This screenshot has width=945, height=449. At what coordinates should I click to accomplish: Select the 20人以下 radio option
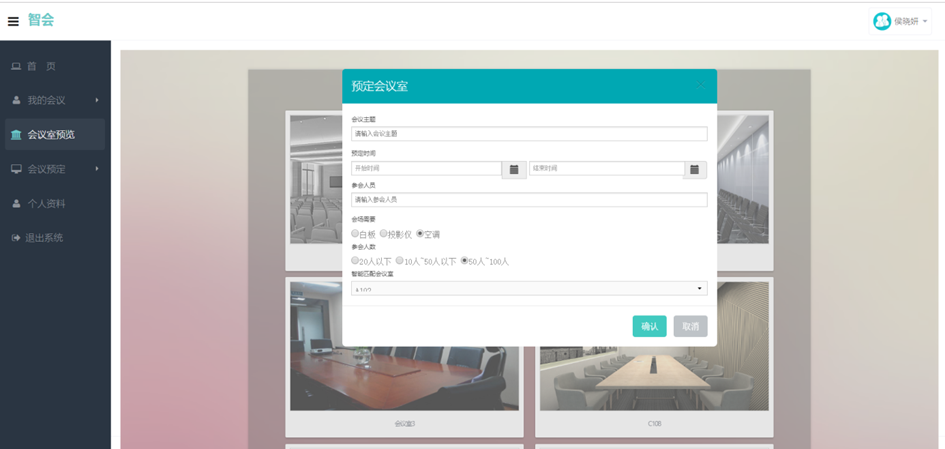tap(355, 260)
